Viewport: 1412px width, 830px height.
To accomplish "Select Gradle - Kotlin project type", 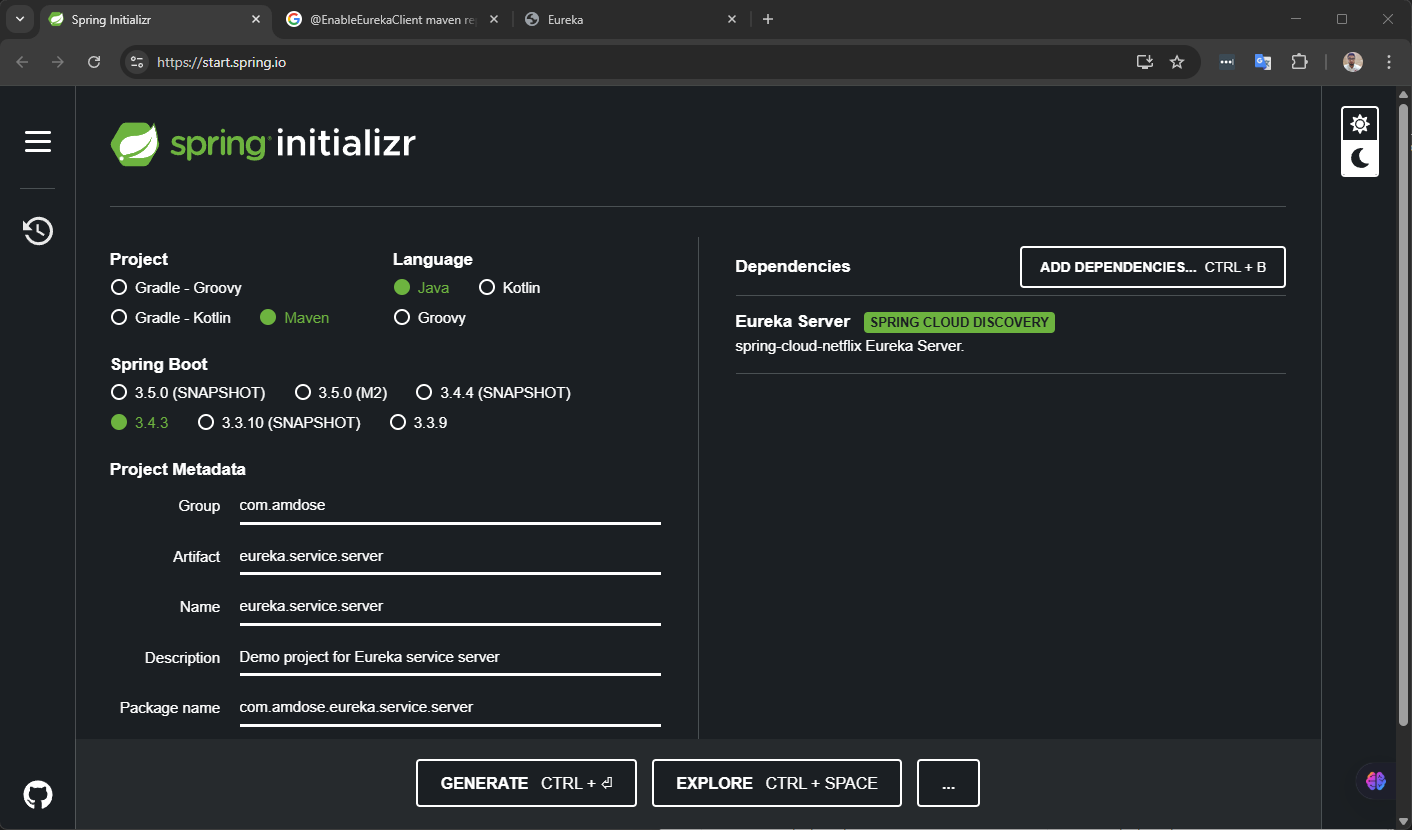I will tap(171, 318).
